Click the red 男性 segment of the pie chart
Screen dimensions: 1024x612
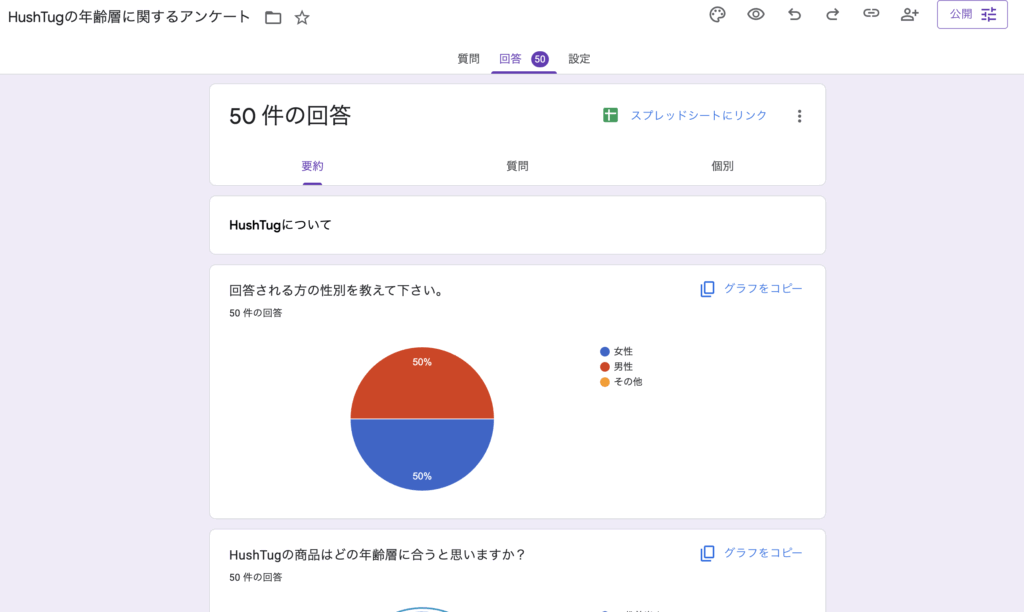422,385
